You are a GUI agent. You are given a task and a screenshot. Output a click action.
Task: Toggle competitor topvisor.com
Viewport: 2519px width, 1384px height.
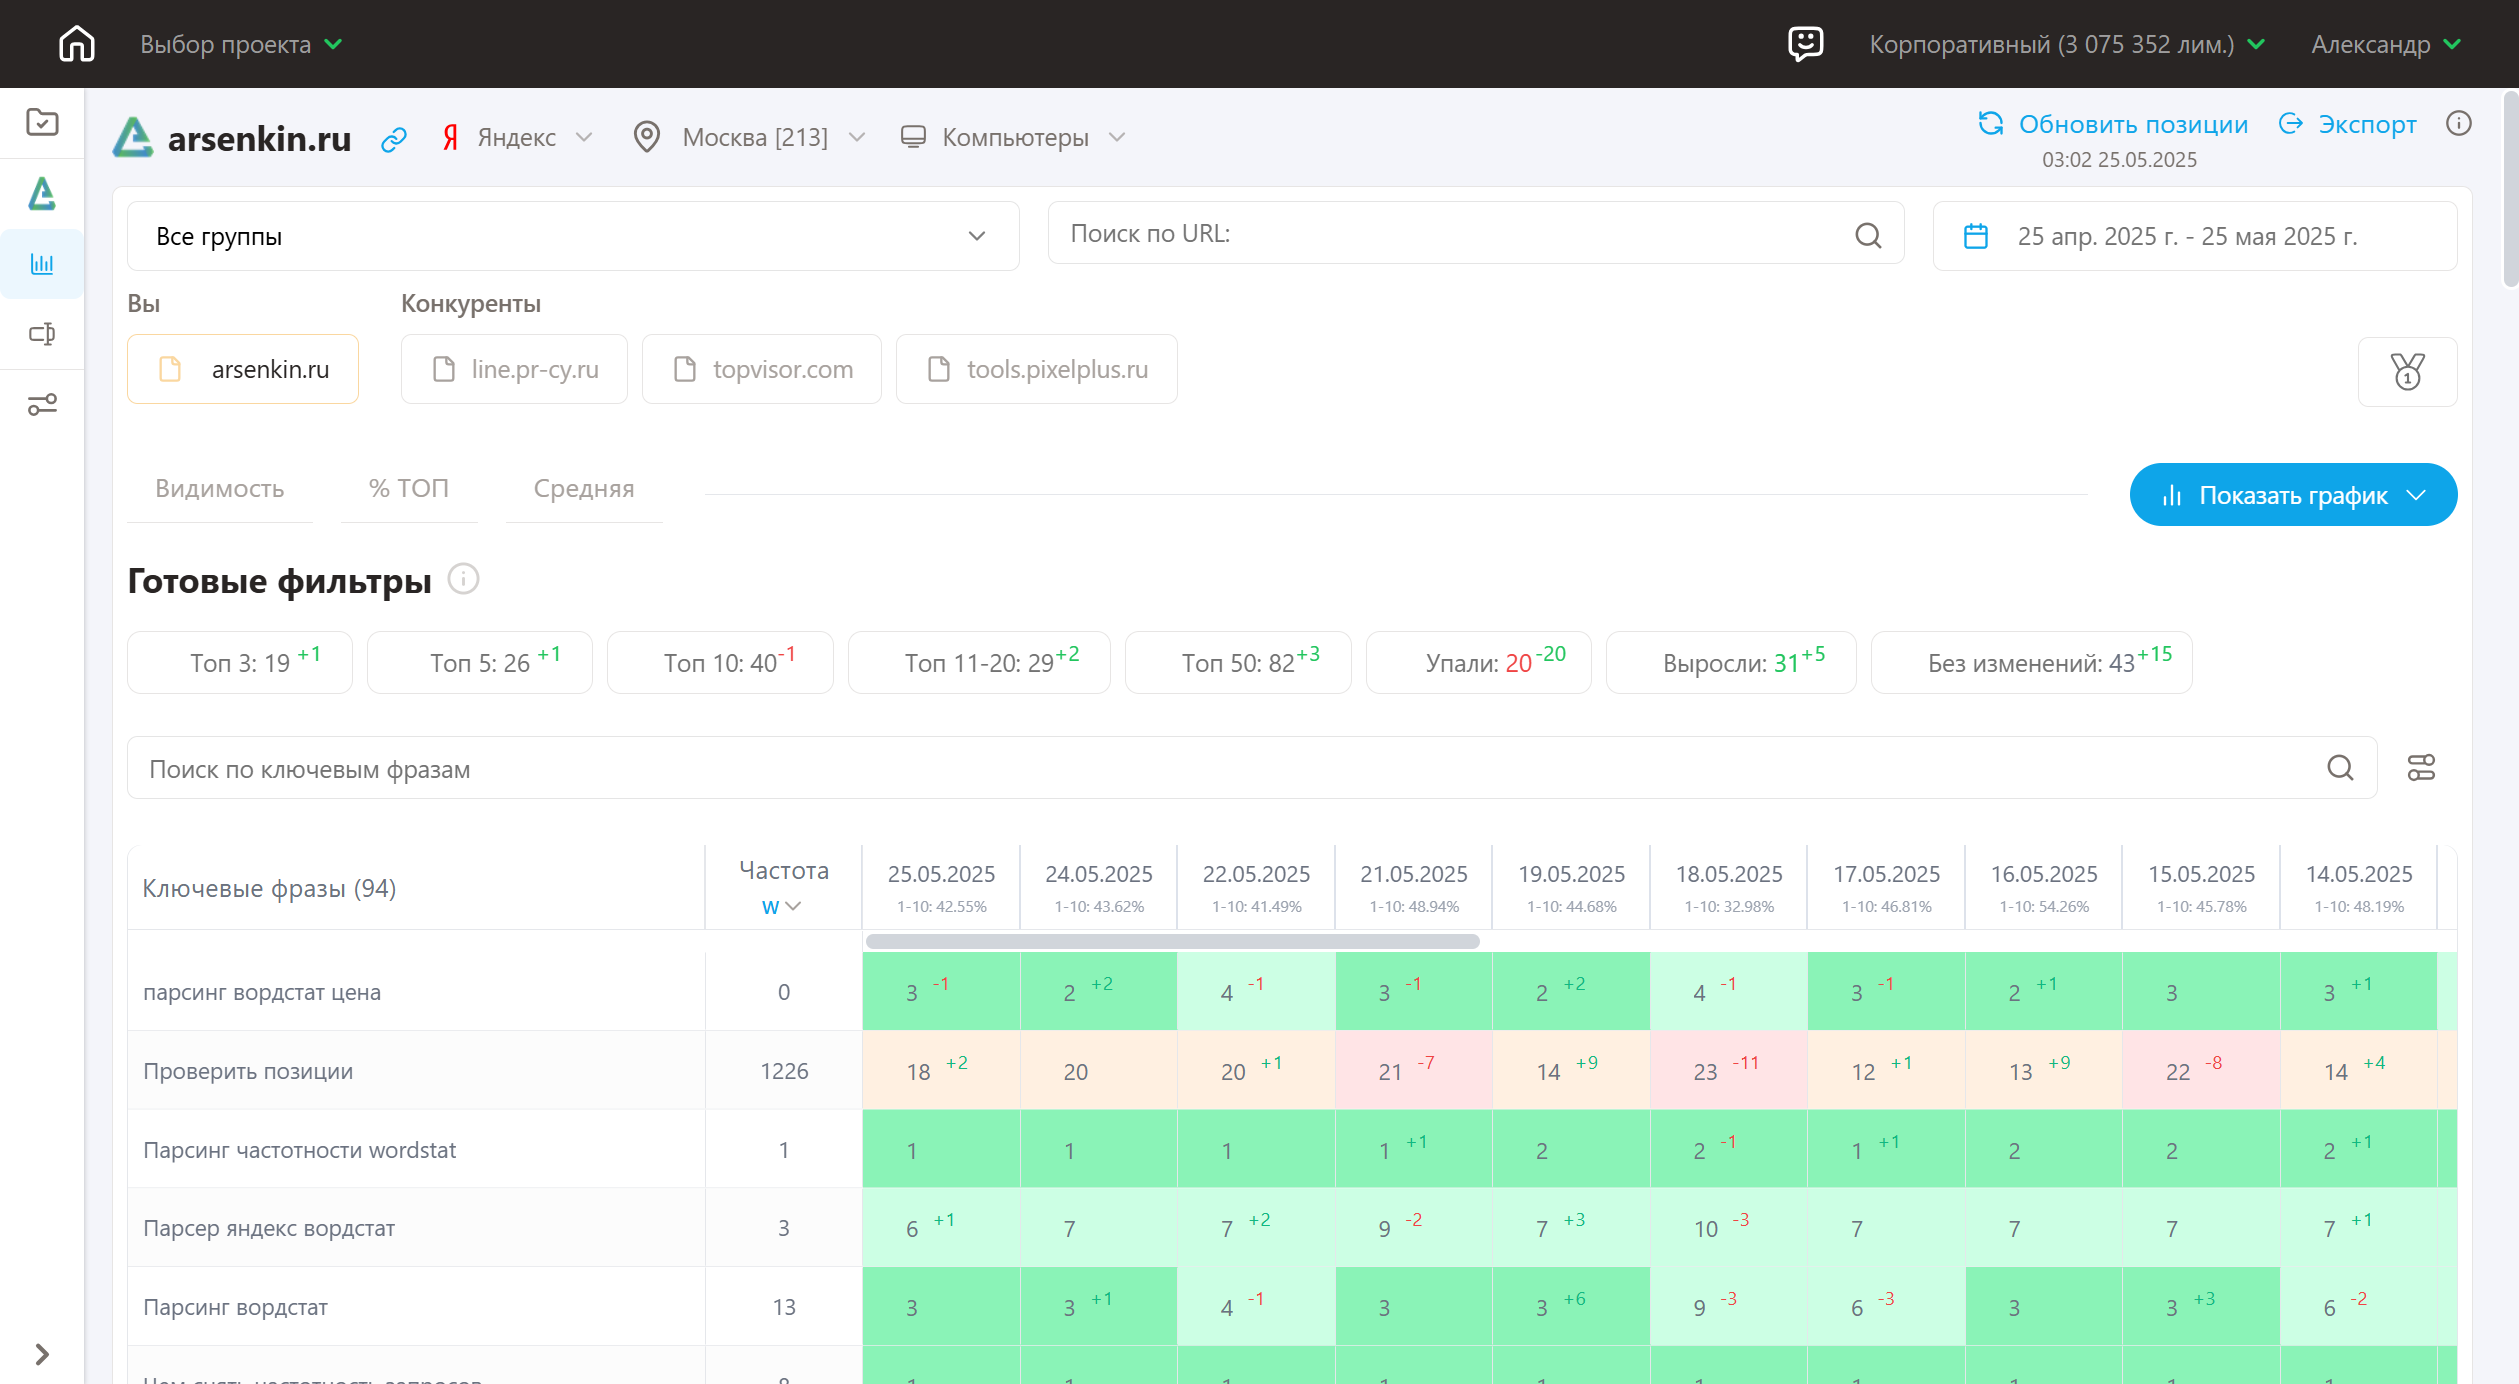pos(761,369)
